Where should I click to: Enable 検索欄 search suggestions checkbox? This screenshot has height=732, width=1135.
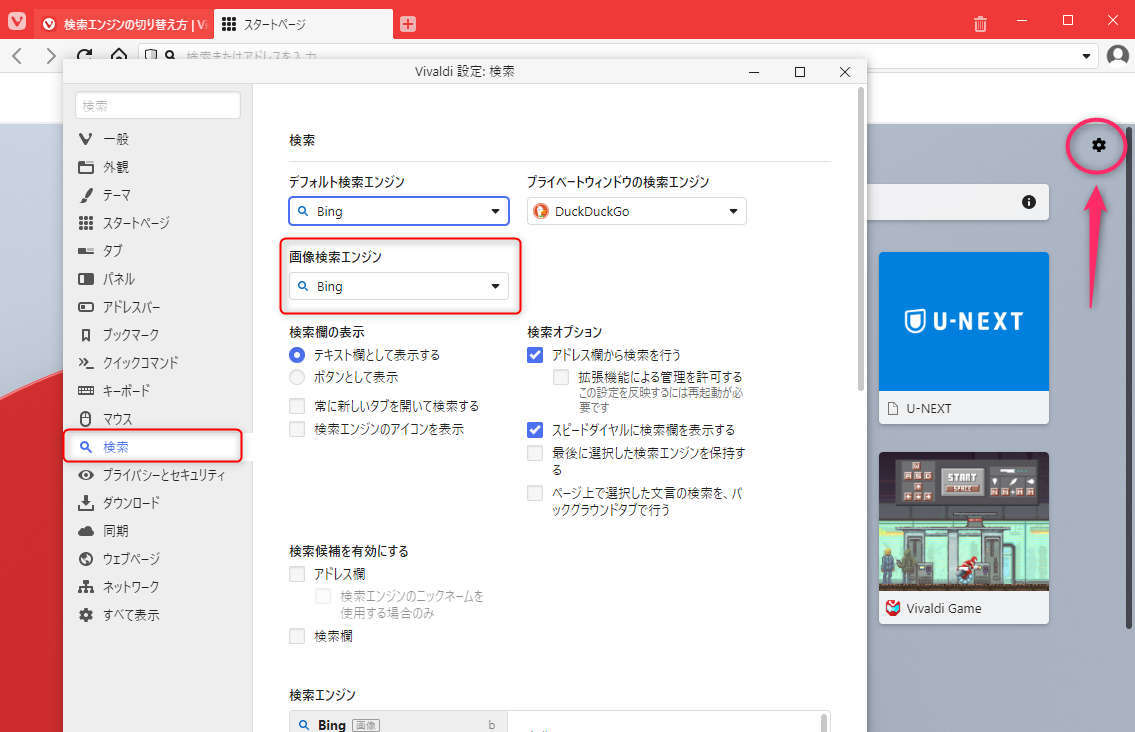coord(297,636)
